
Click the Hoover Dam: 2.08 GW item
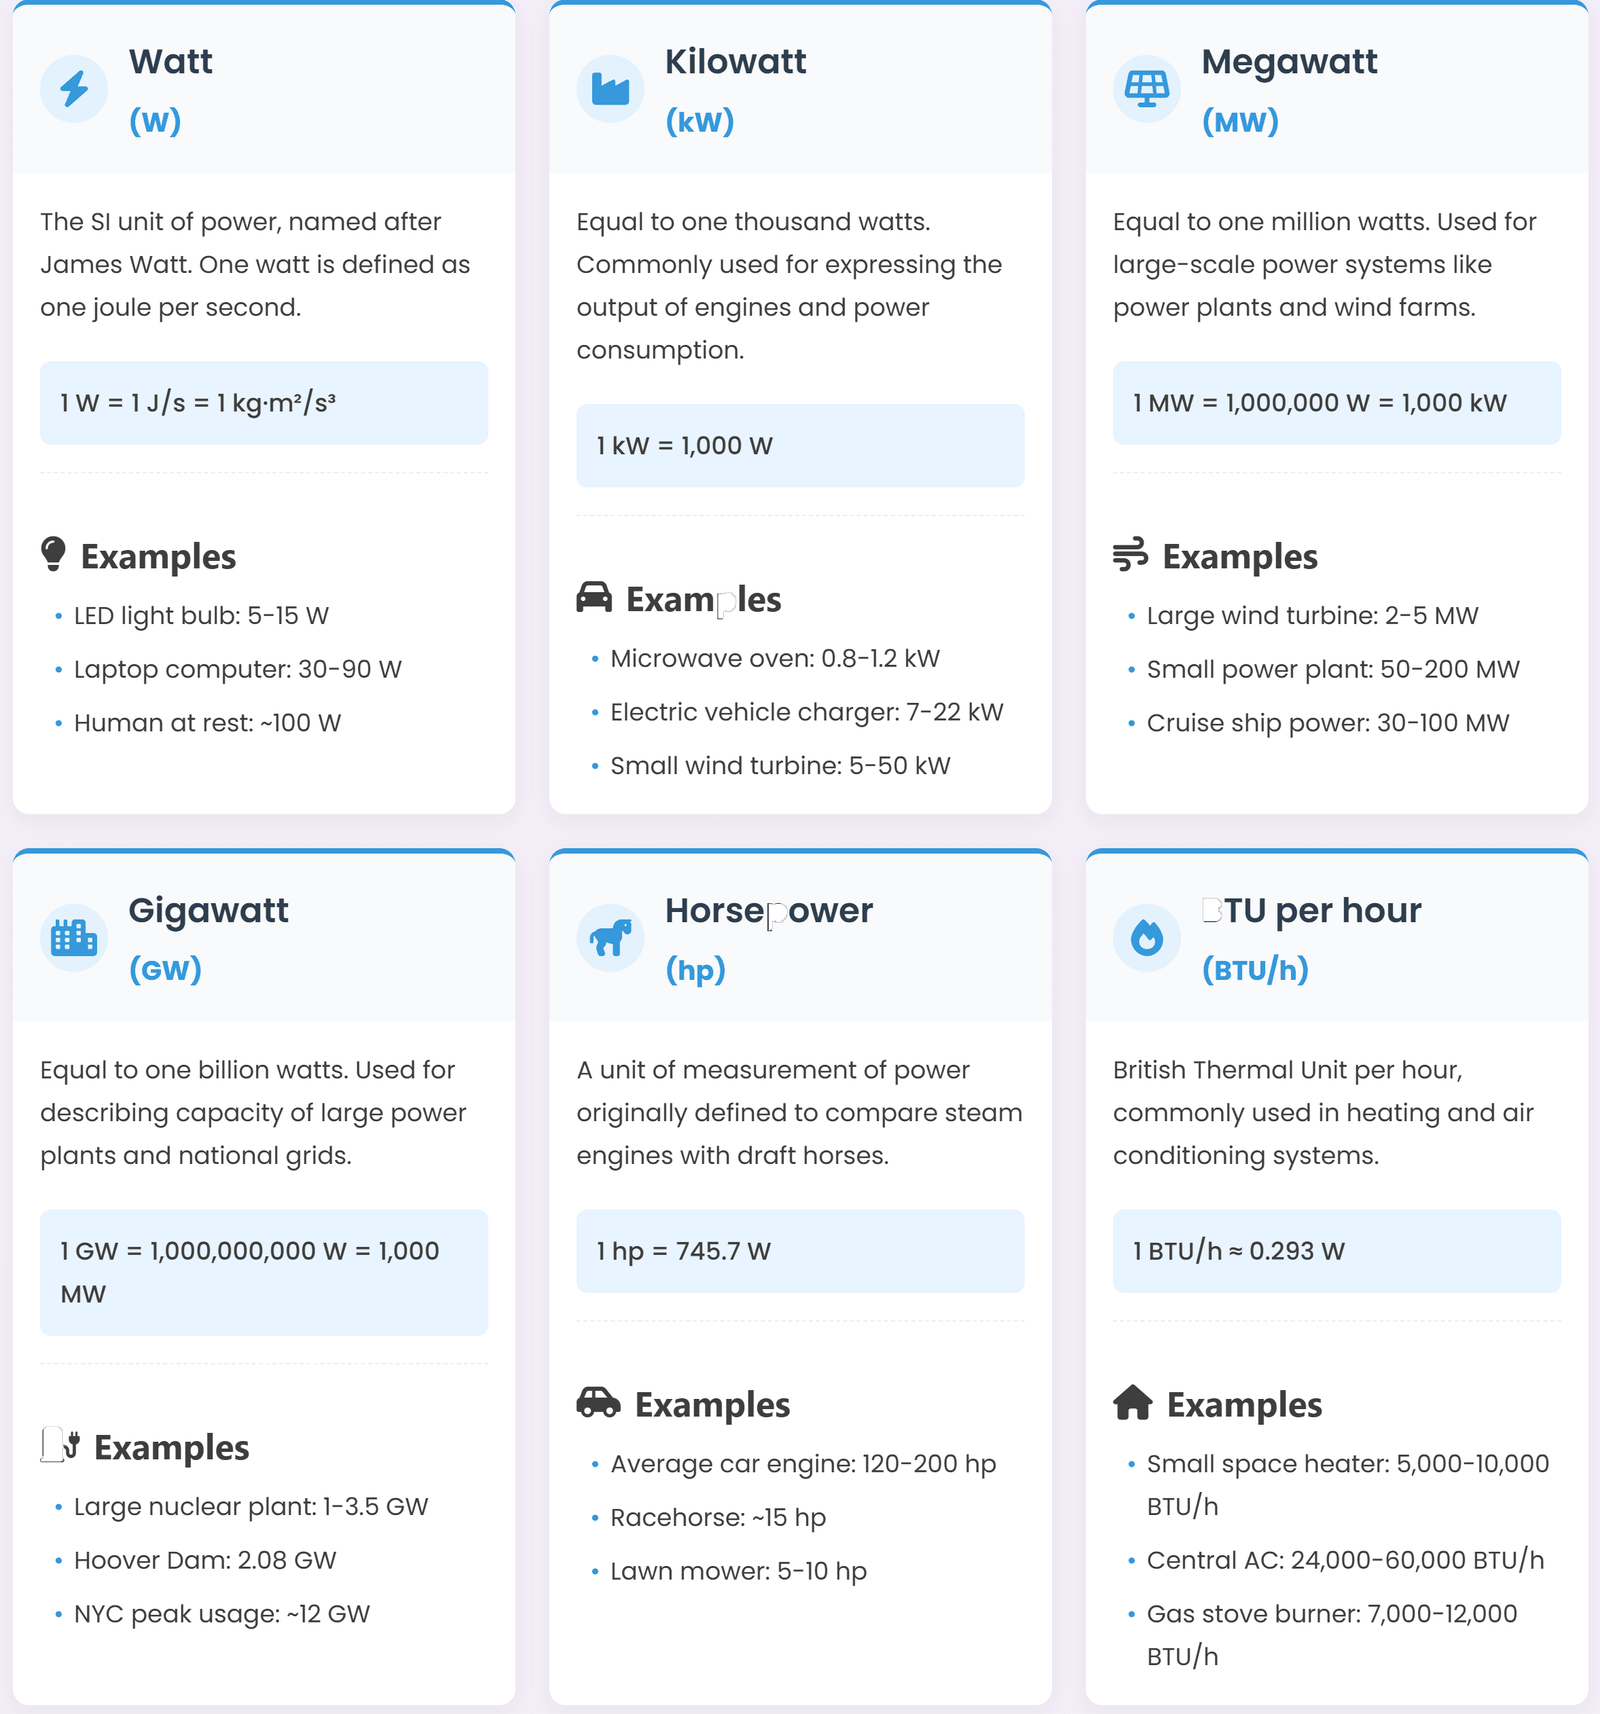coord(205,1560)
